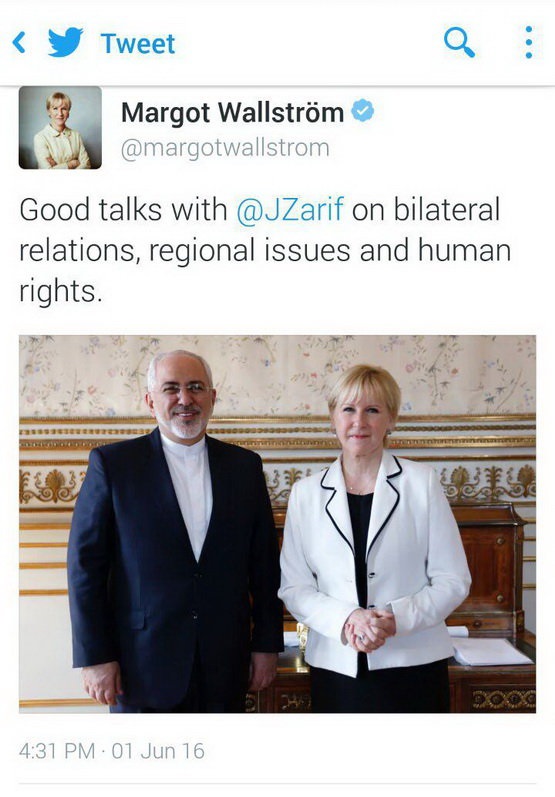The image size is (555, 797).
Task: Tap the words "regional issues" in tweet
Action: pos(249,251)
